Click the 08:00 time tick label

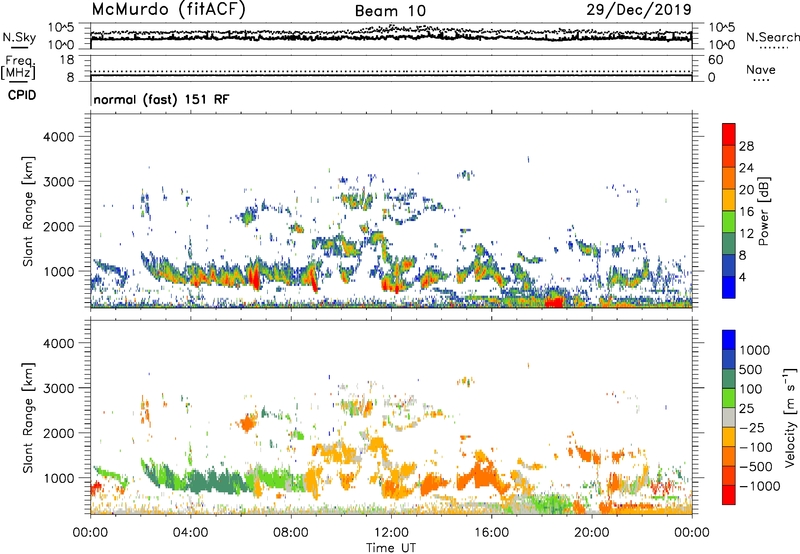coord(291,533)
